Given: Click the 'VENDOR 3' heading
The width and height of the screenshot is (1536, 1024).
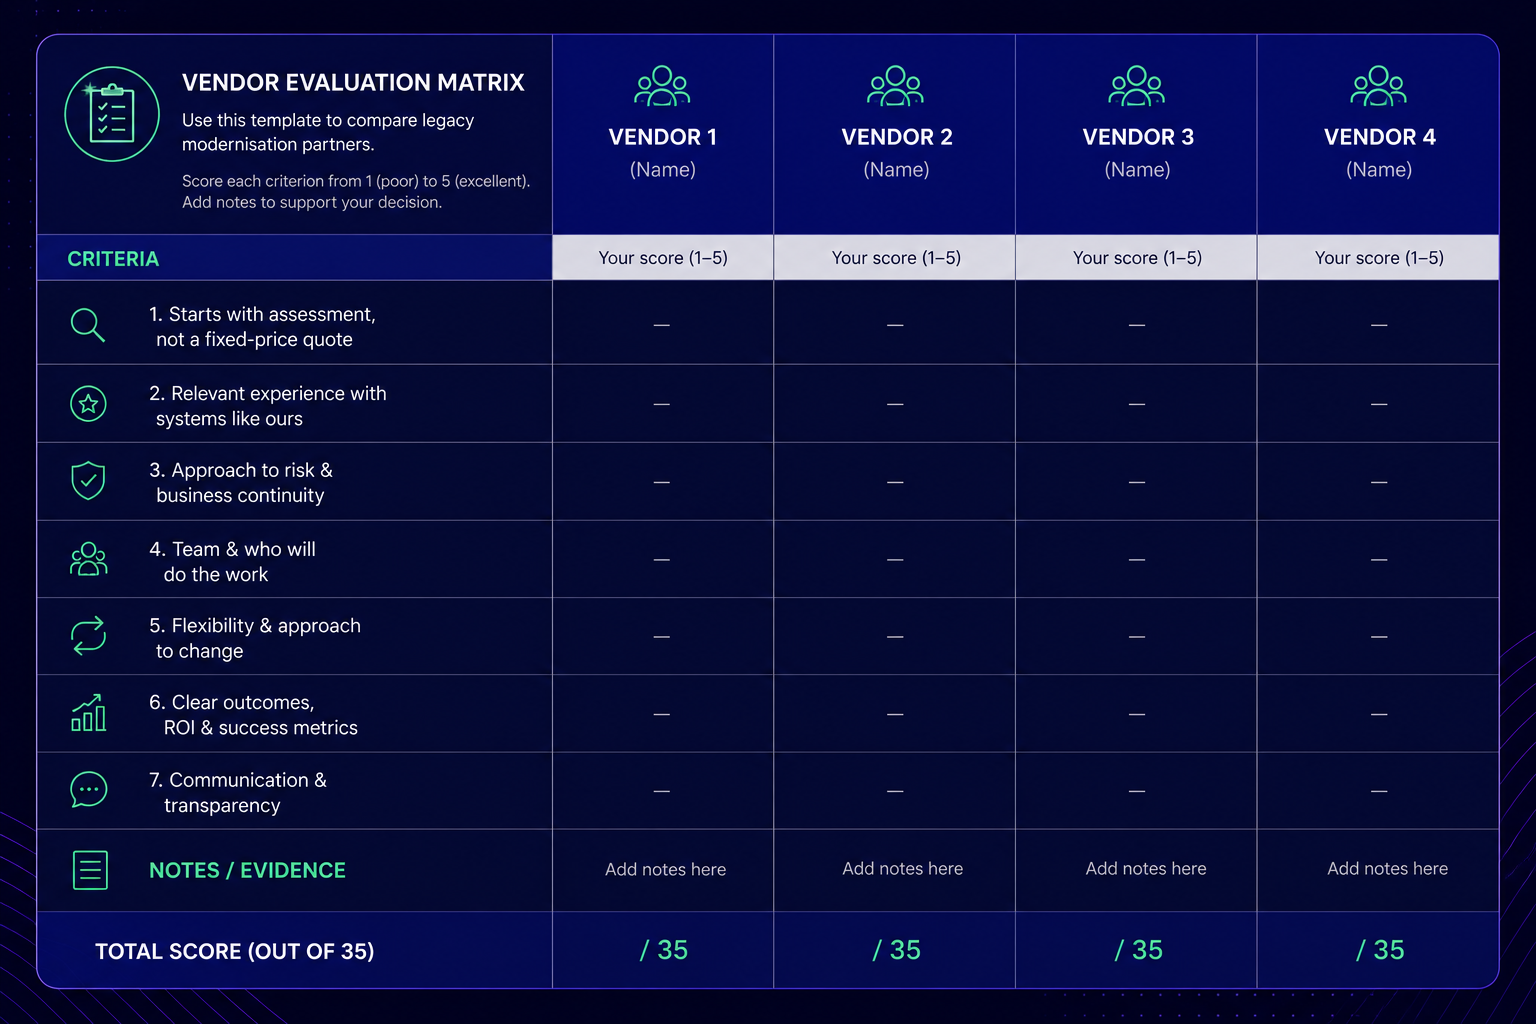Looking at the screenshot, I should click(1138, 137).
